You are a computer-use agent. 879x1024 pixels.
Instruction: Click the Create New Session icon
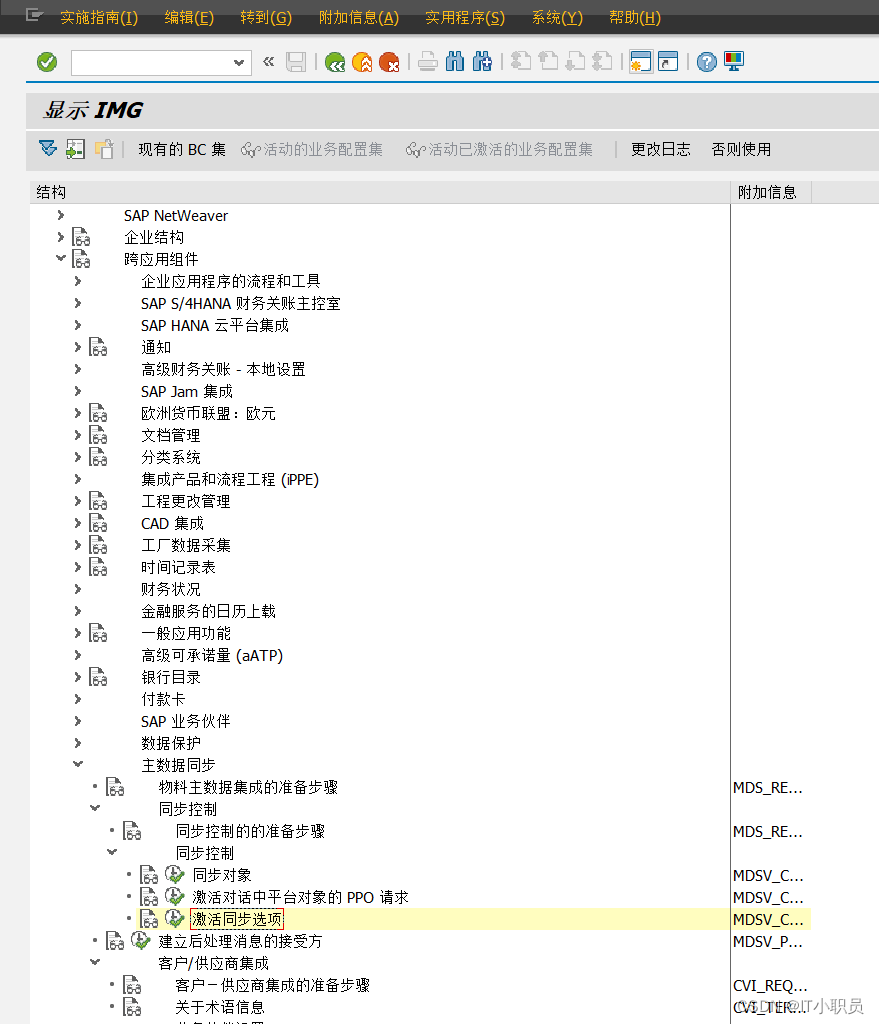(x=641, y=62)
